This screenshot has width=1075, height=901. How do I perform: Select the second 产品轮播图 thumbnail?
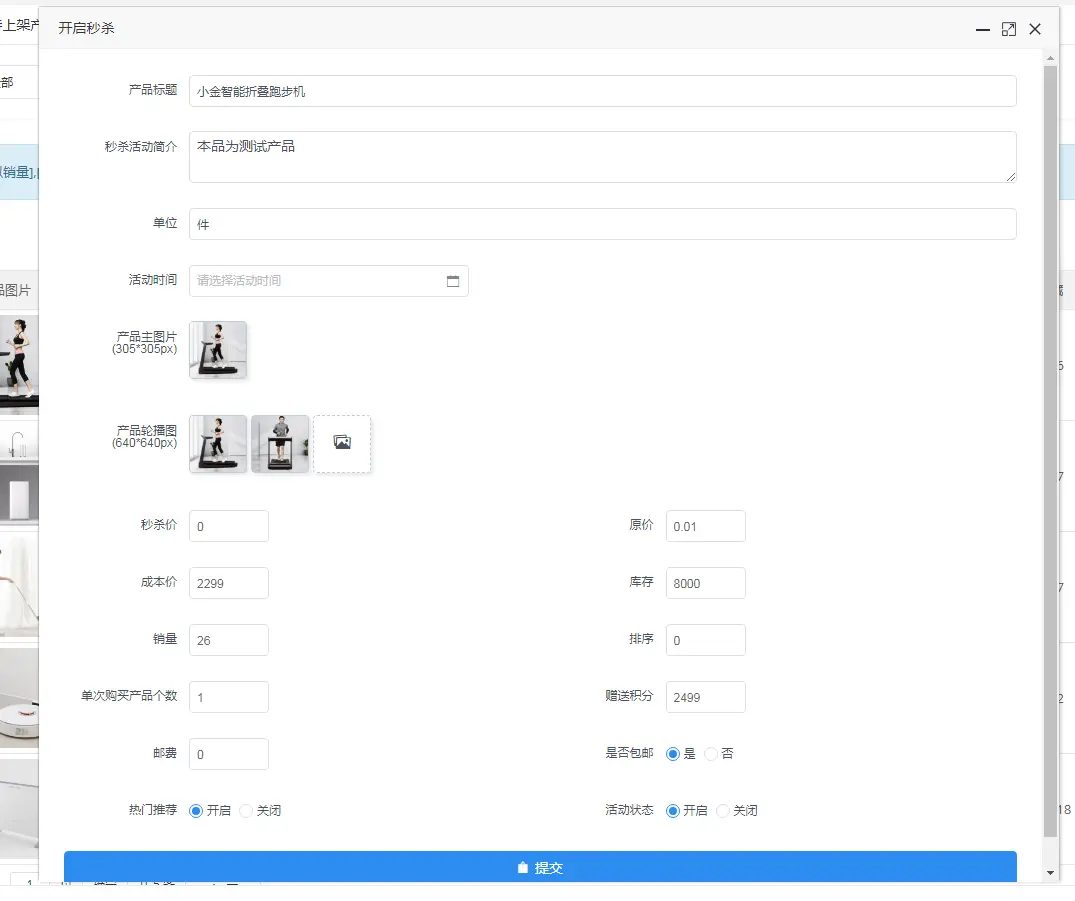point(280,441)
